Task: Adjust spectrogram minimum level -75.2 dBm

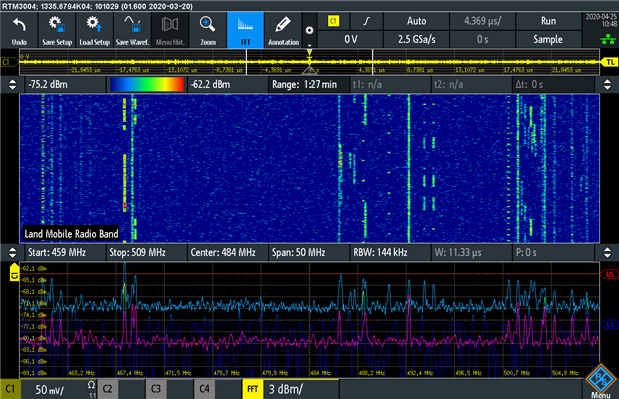Action: (65, 84)
